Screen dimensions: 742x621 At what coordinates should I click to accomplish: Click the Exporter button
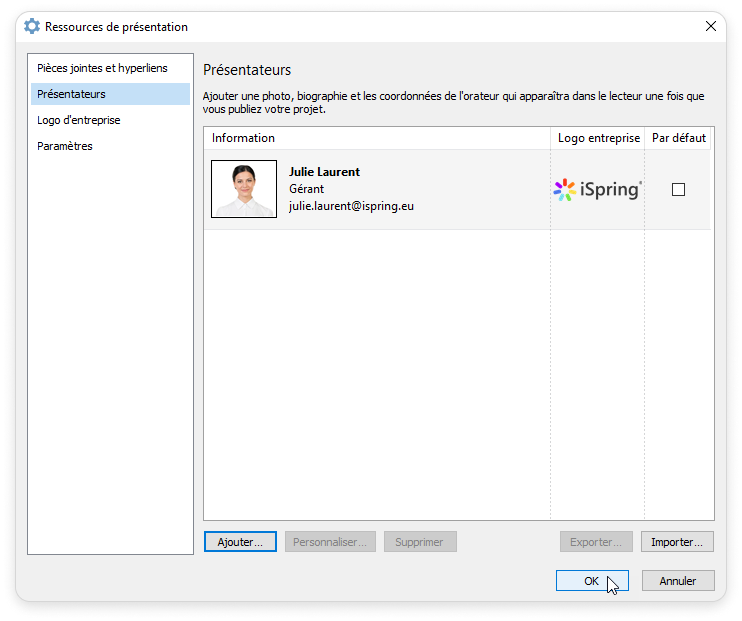[x=596, y=542]
